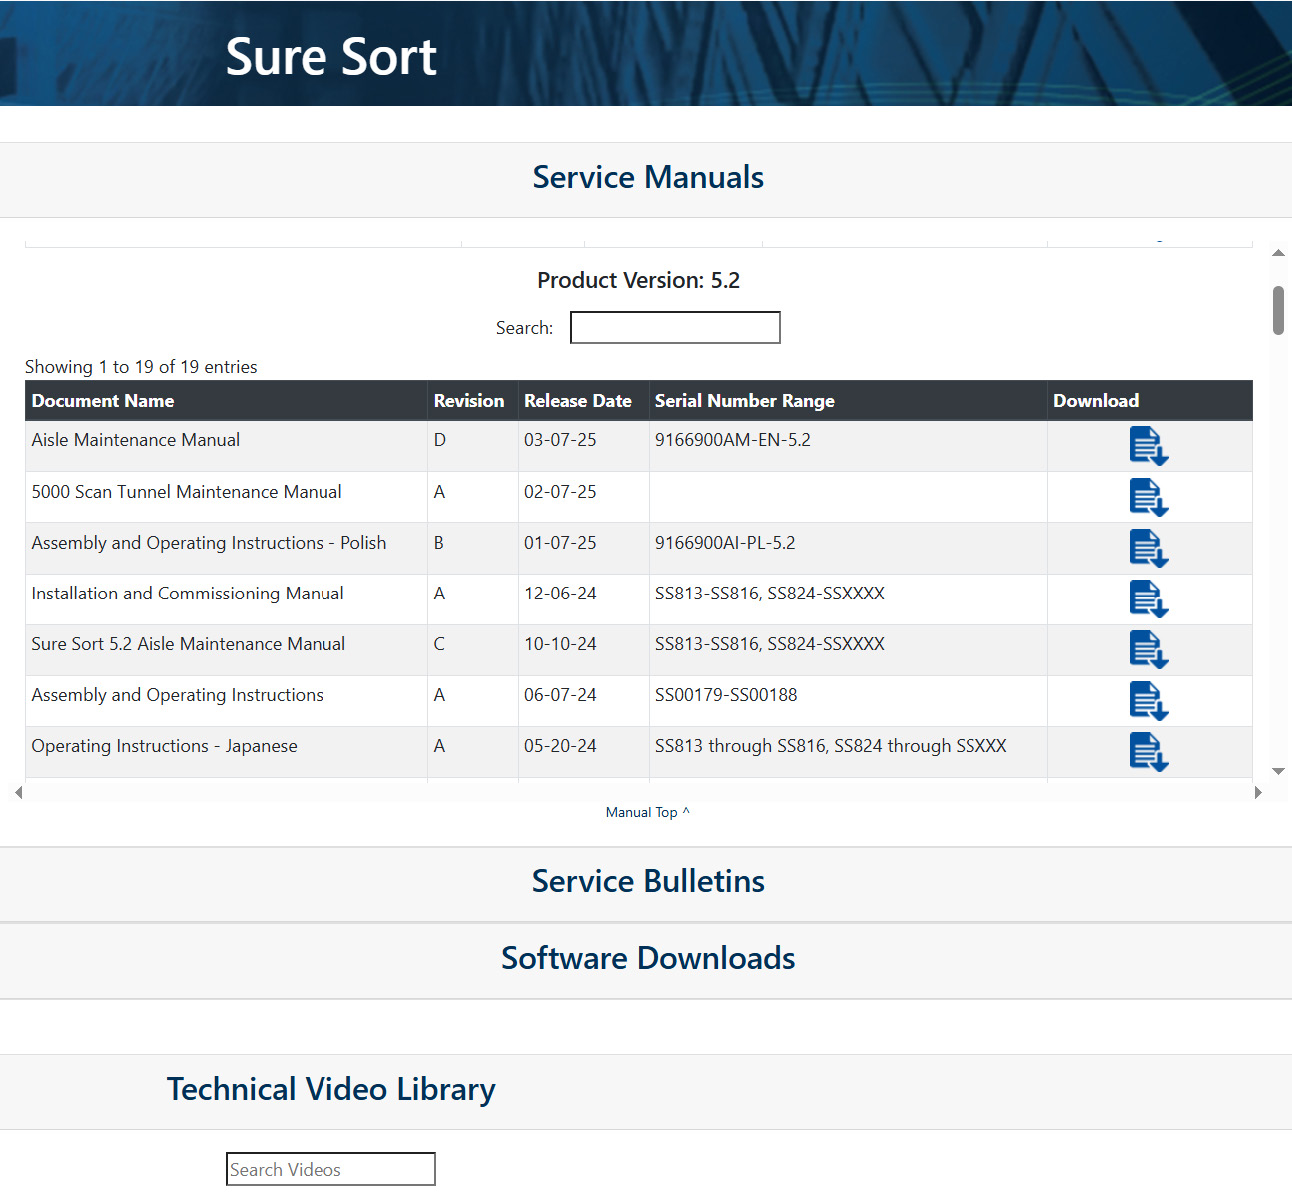Image resolution: width=1292 pixels, height=1195 pixels.
Task: Open the Technical Video Library section
Action: [x=331, y=1089]
